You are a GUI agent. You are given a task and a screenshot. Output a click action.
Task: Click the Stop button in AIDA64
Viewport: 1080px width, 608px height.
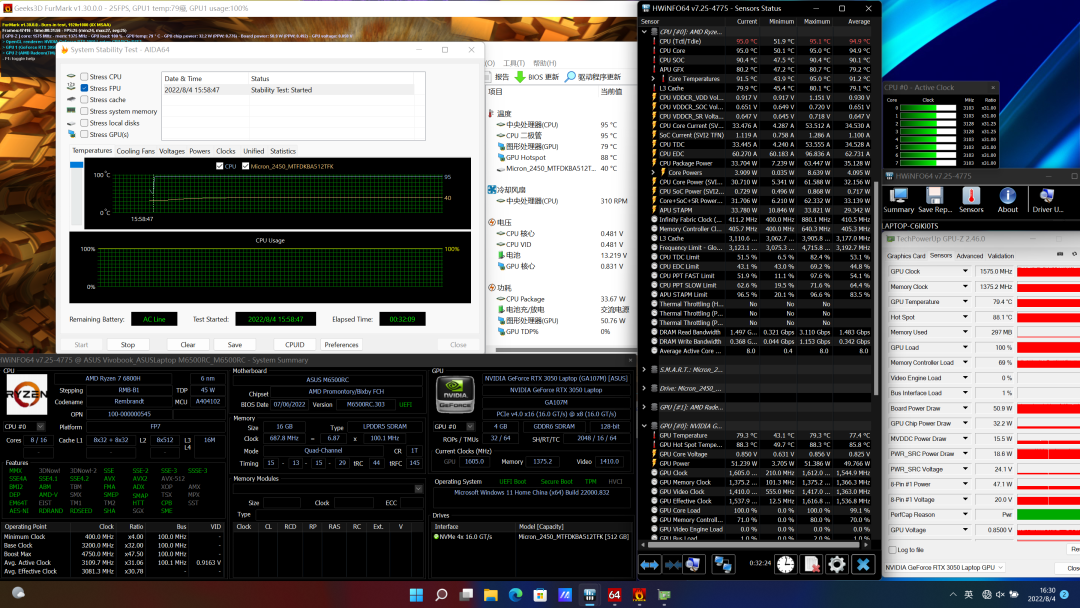click(128, 344)
